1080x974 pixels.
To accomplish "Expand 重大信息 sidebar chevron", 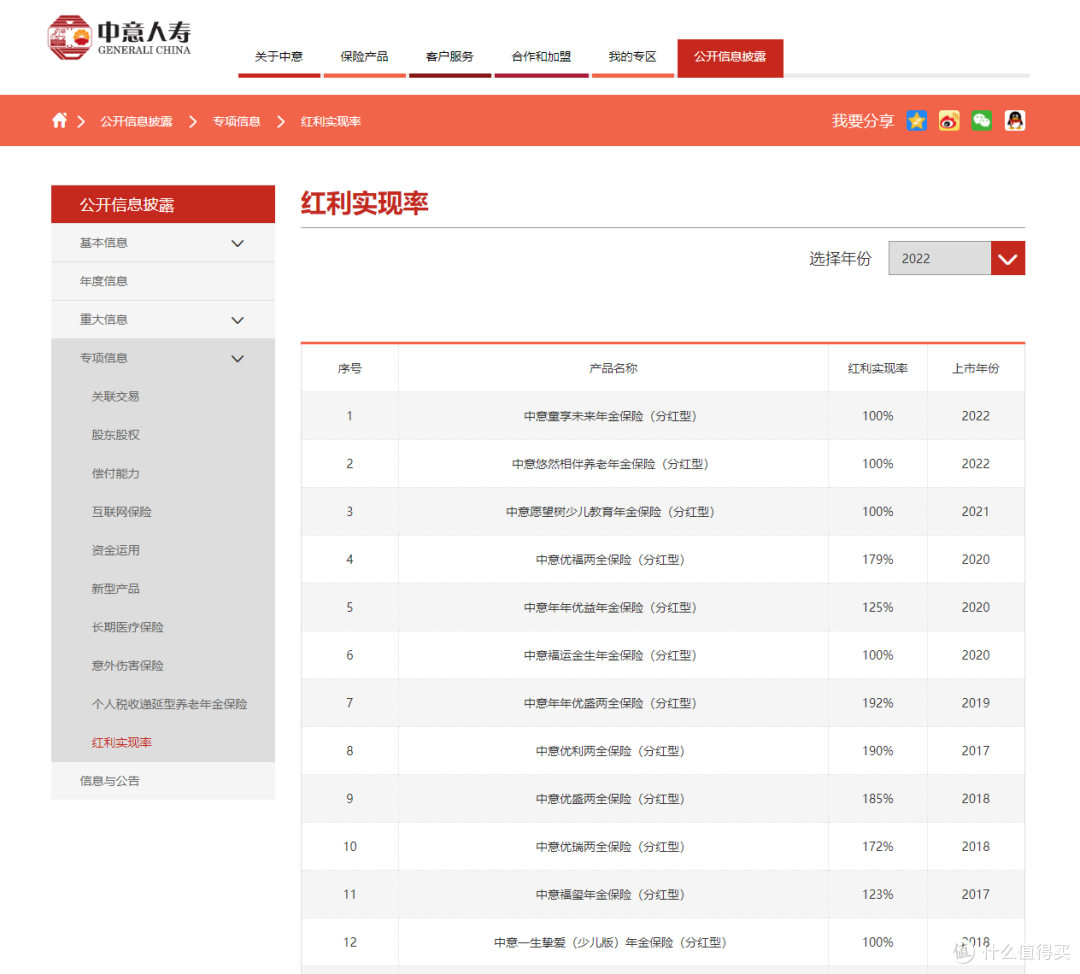I will click(x=238, y=320).
